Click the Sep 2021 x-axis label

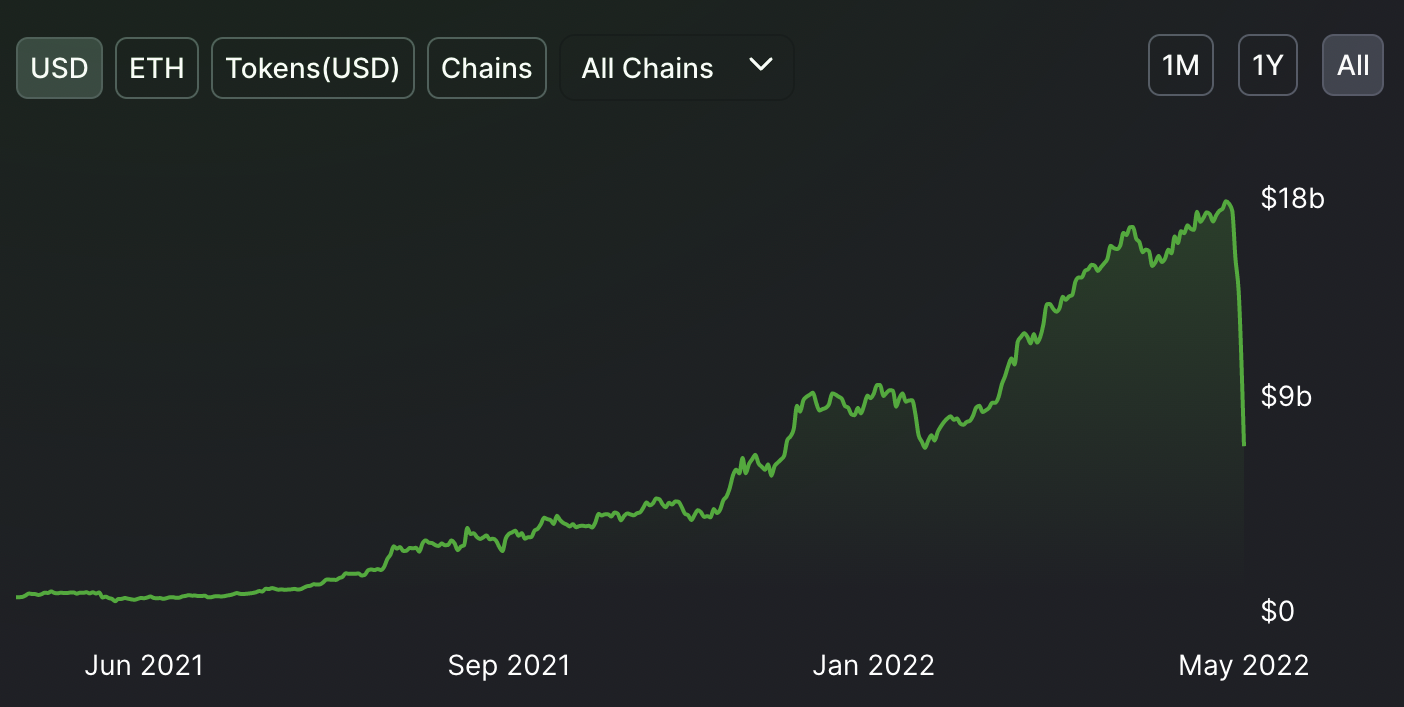tap(509, 665)
